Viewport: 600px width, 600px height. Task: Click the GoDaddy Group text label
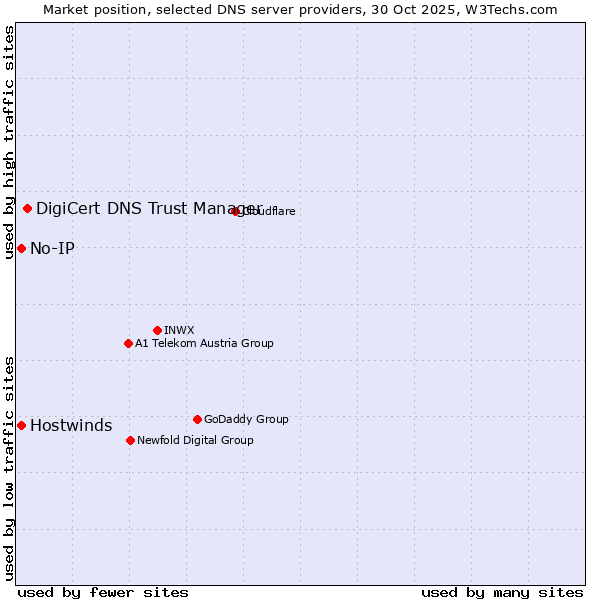click(x=246, y=419)
